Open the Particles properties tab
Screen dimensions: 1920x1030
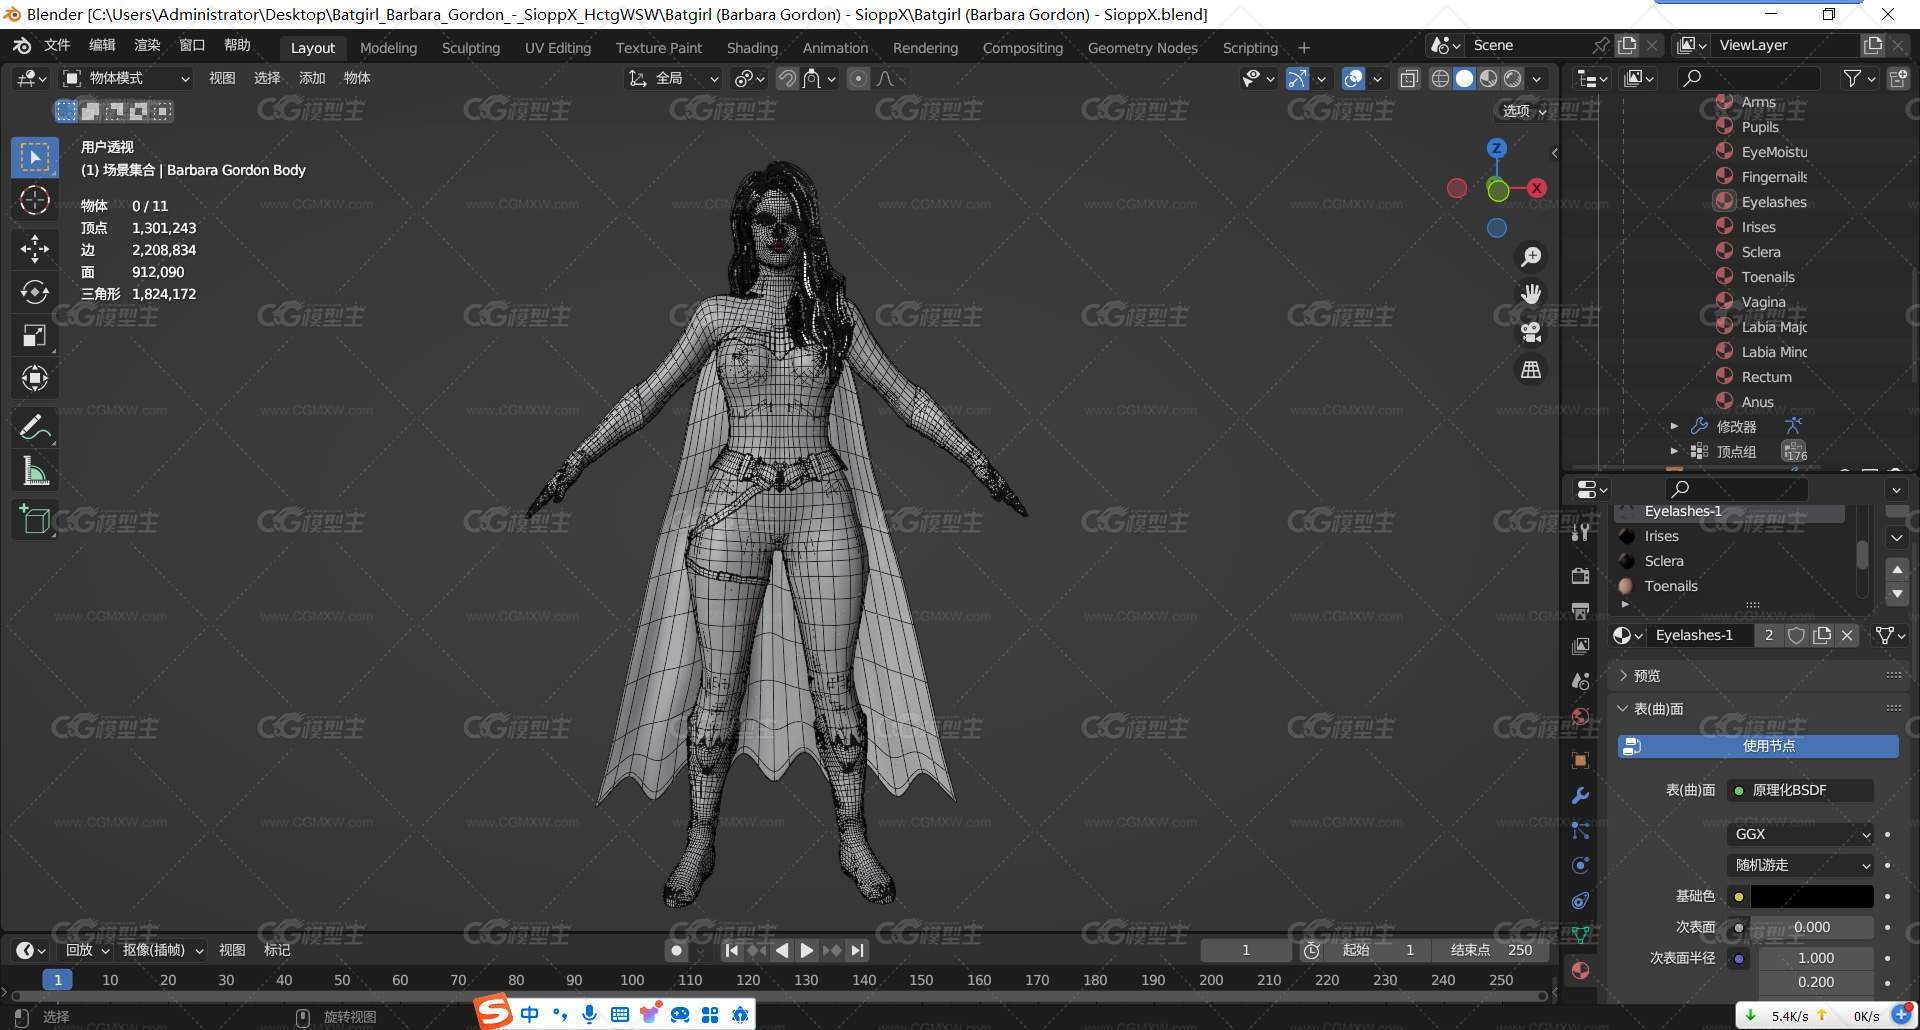[x=1581, y=831]
